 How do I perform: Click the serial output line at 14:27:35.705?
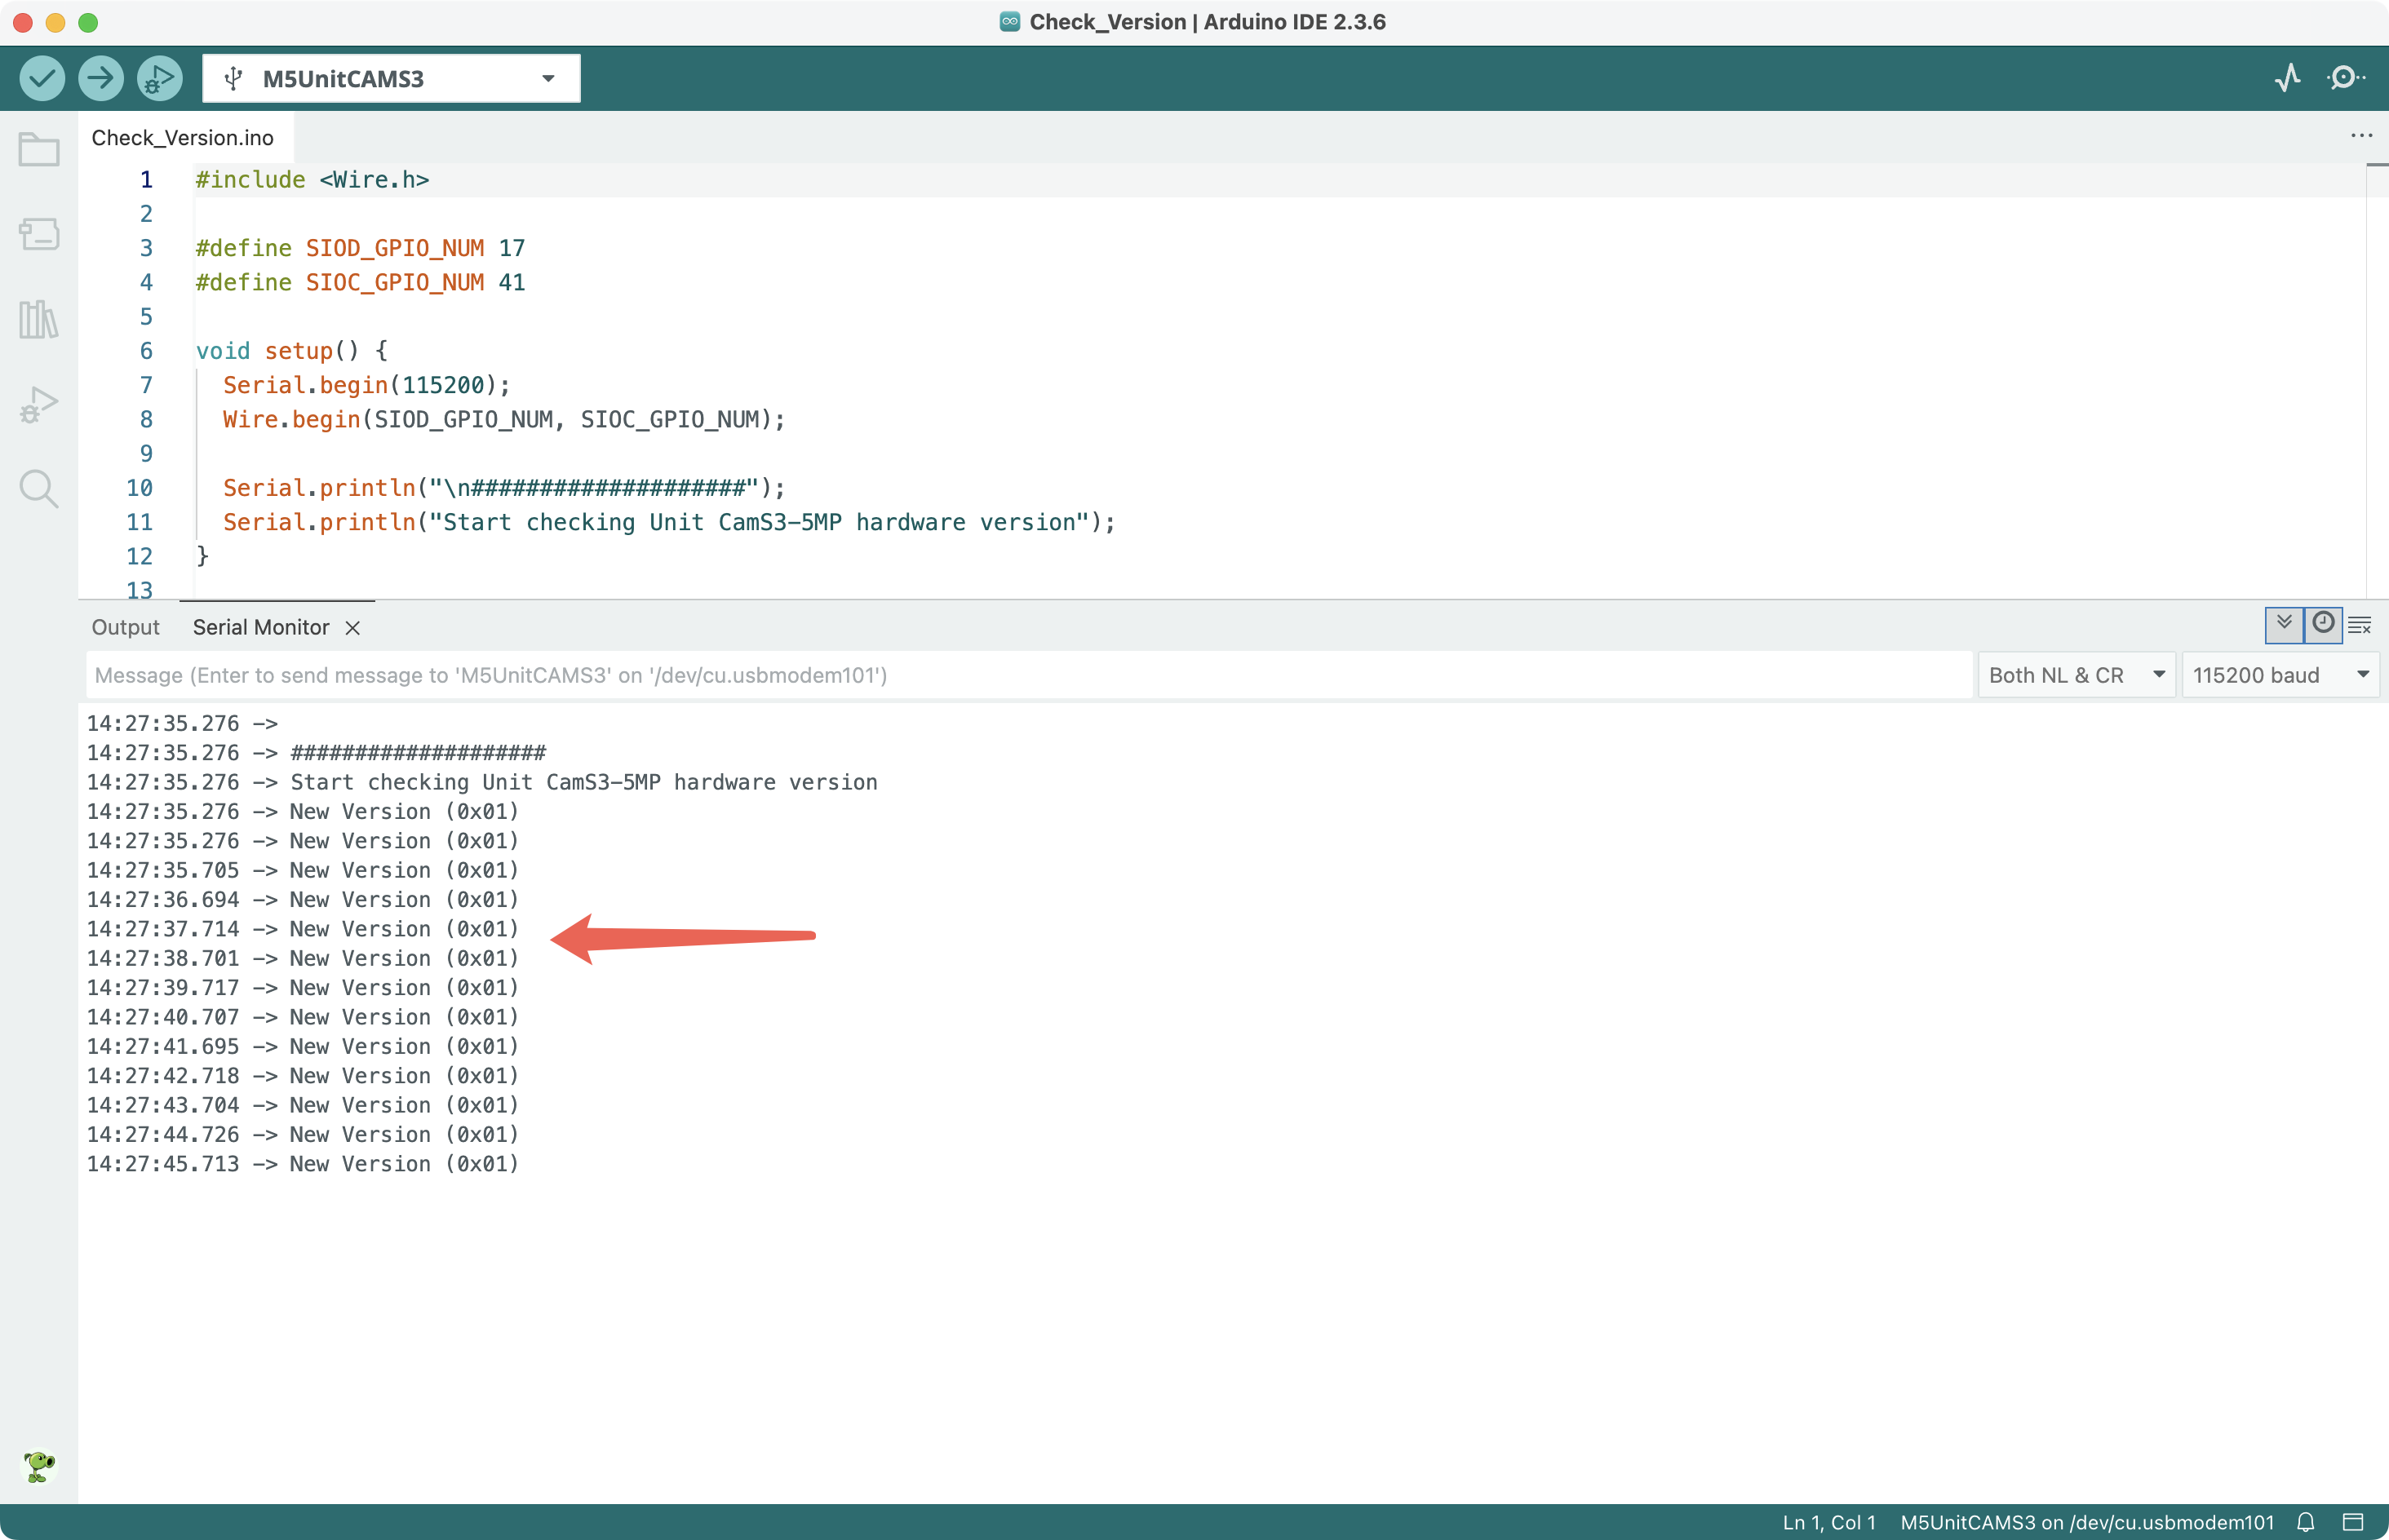[x=302, y=870]
